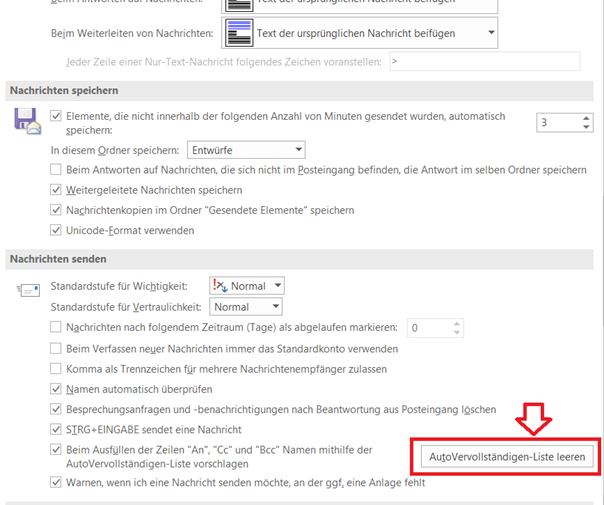Increase the auto-save minutes value
This screenshot has width=604, height=505.
[x=584, y=117]
